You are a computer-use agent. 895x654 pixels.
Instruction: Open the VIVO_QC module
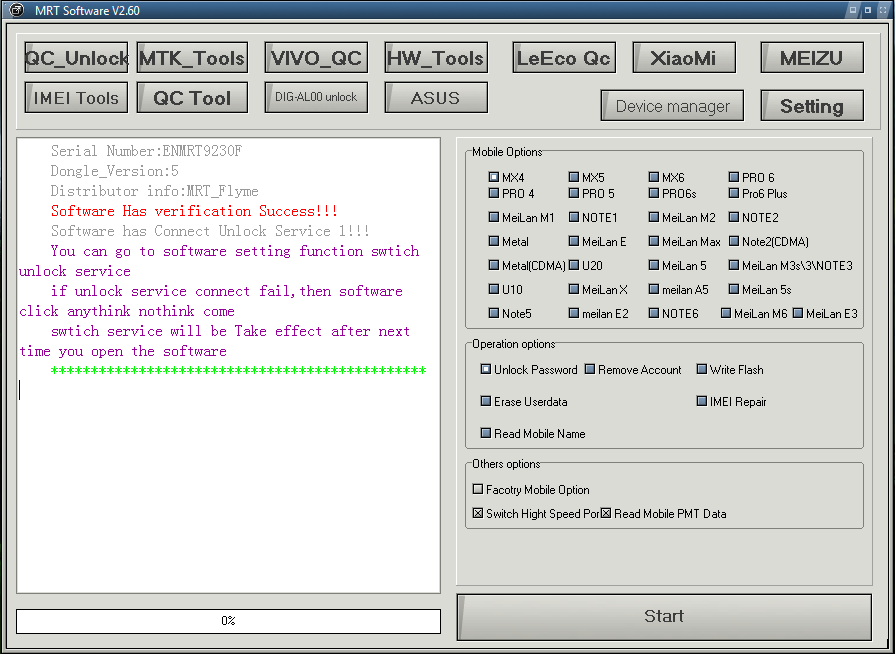pyautogui.click(x=316, y=58)
